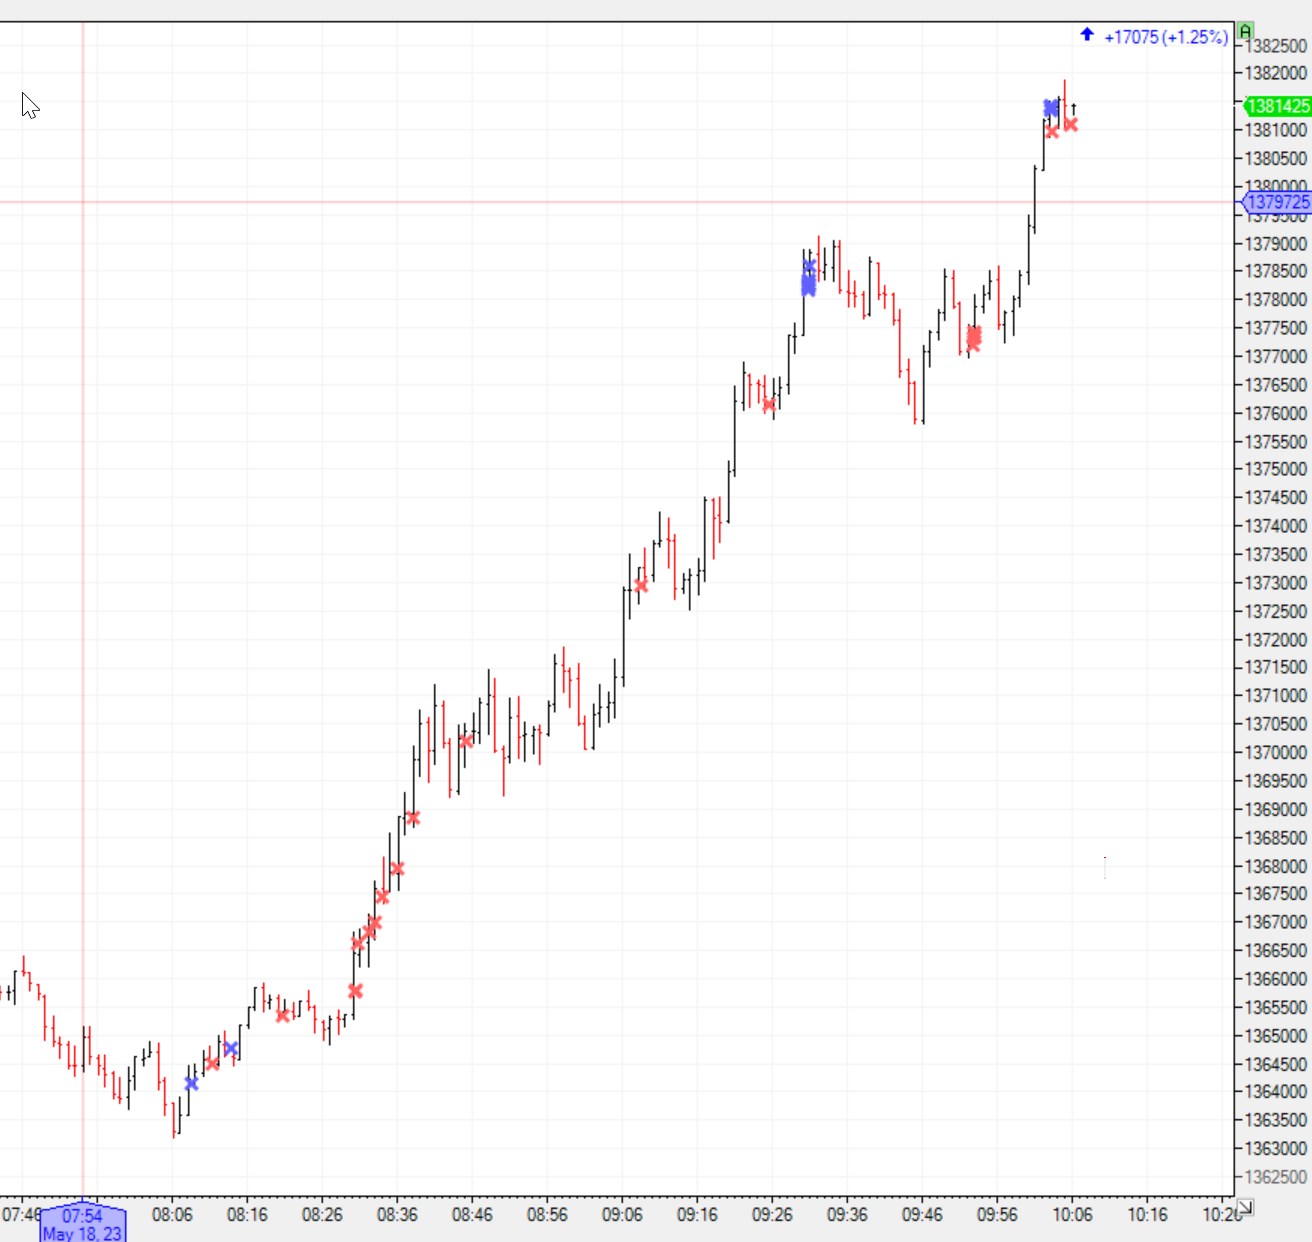Click the blue 1379725 crosshair price tag
Screen dimensions: 1312x1242
click(x=1278, y=202)
